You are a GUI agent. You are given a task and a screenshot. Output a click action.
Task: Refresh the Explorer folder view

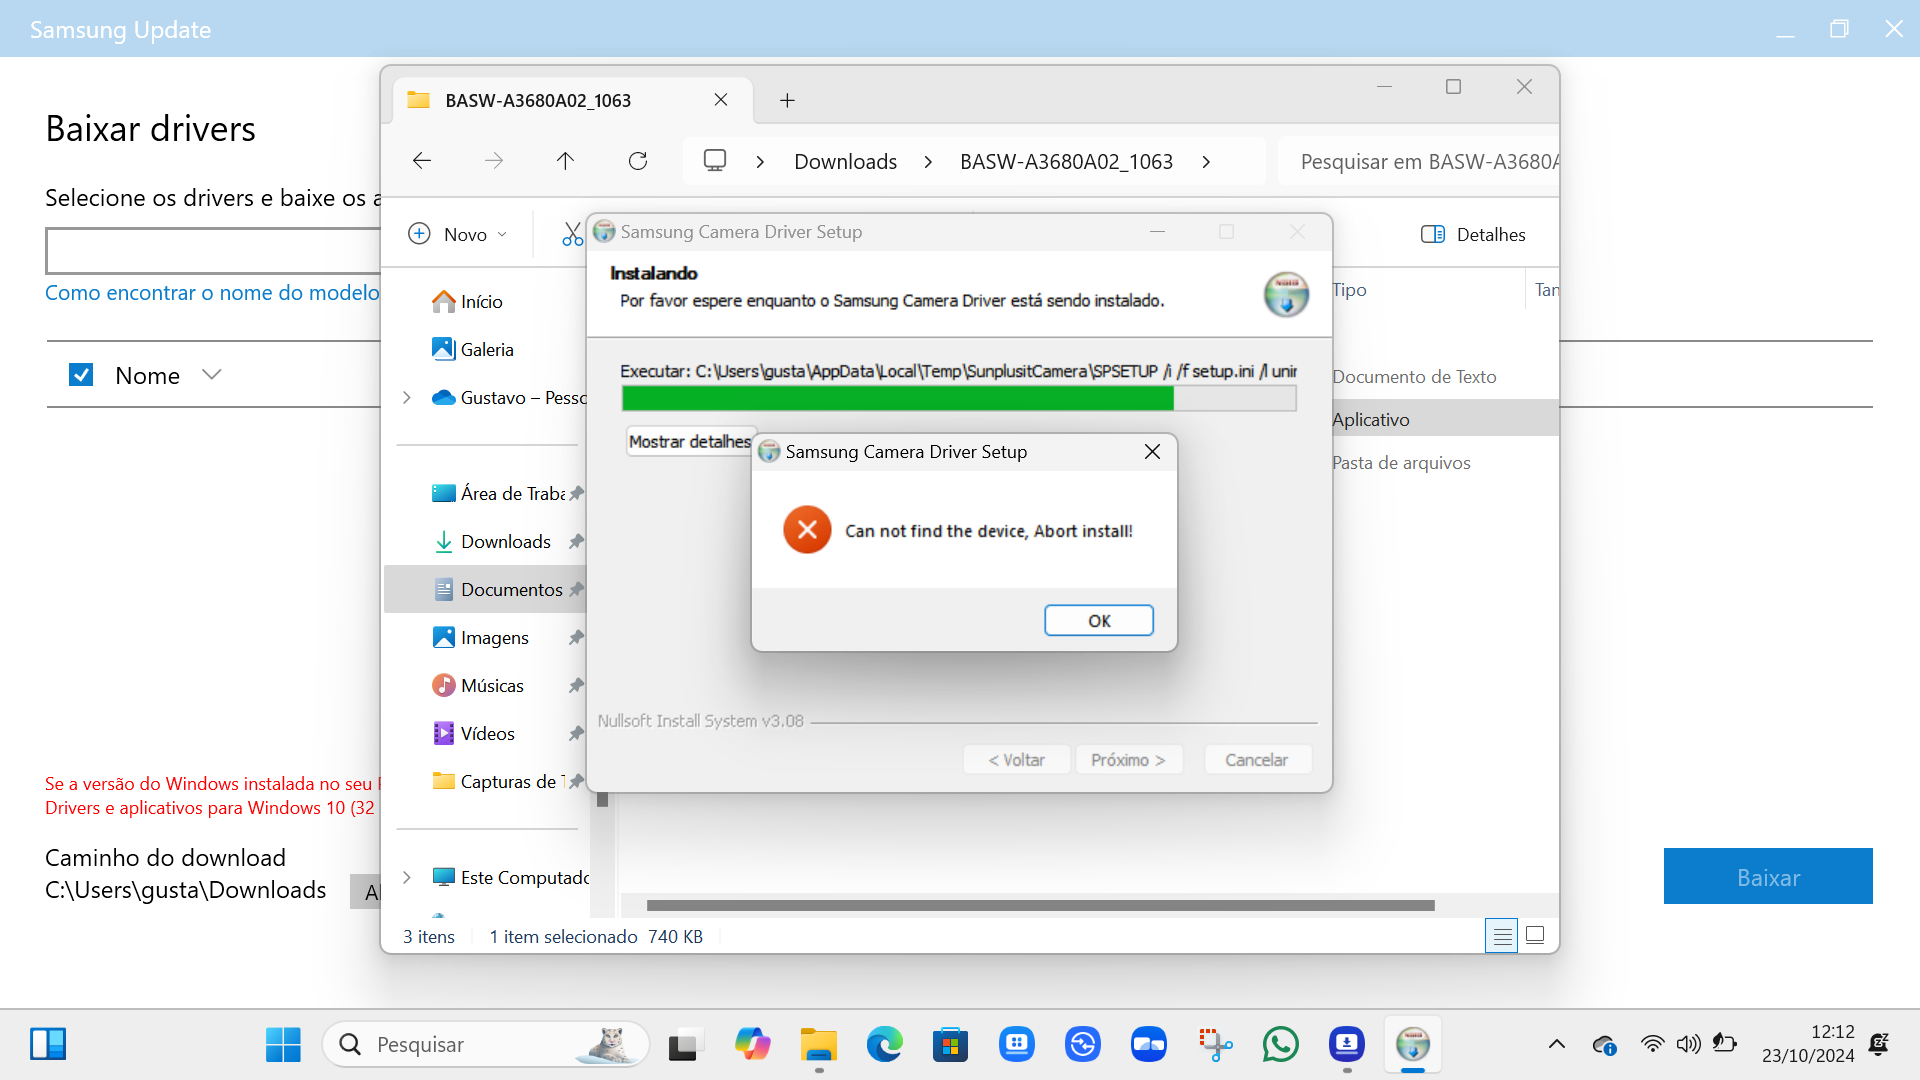(638, 161)
